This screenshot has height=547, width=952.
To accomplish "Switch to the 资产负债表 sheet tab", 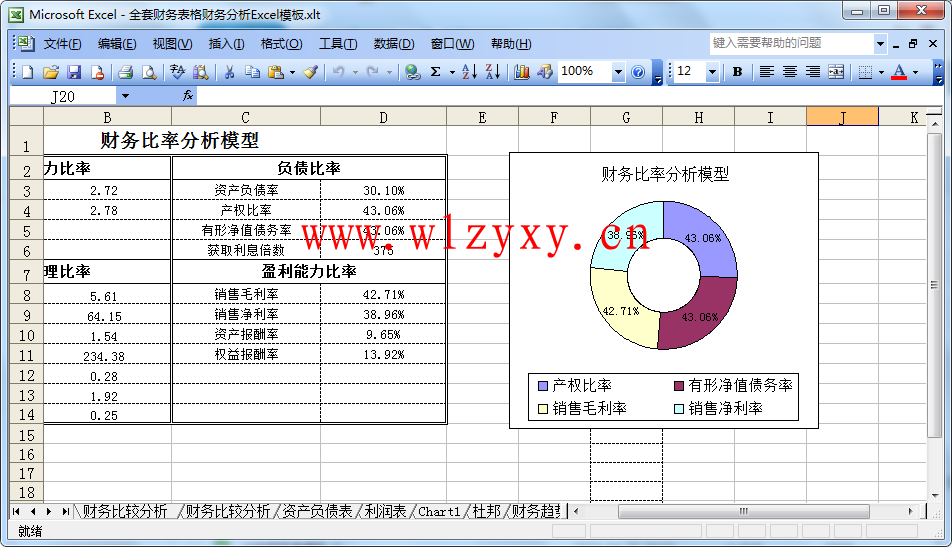I will tap(317, 511).
